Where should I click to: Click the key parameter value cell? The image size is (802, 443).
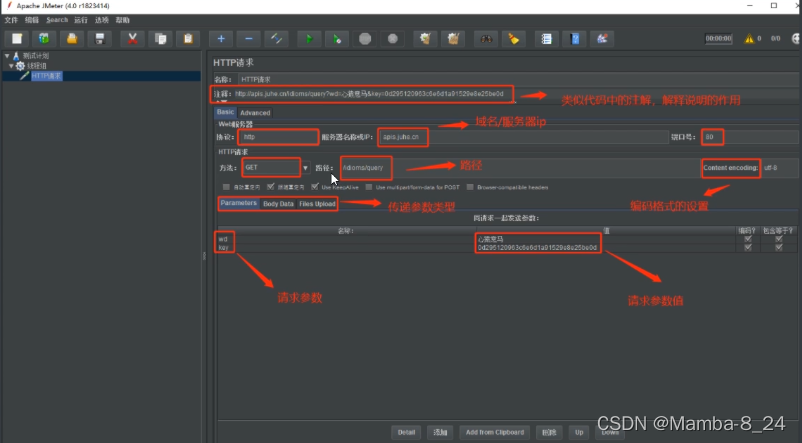tap(606, 248)
